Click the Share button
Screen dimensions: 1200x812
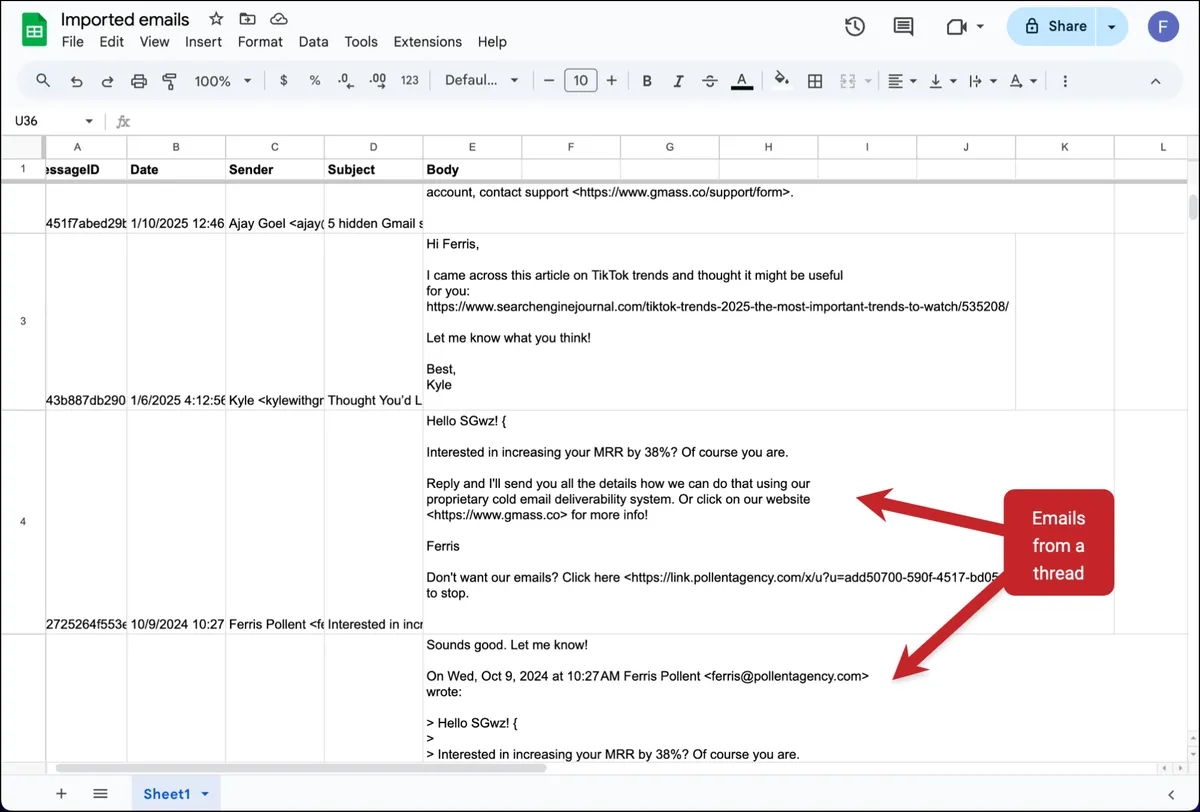coord(1052,27)
